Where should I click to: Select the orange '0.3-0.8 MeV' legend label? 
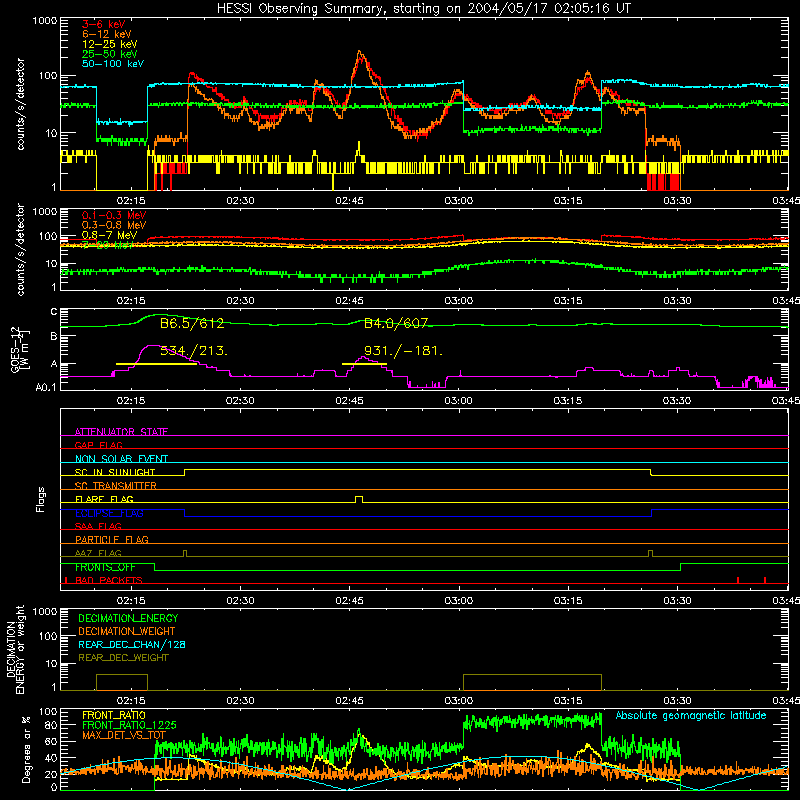114,225
